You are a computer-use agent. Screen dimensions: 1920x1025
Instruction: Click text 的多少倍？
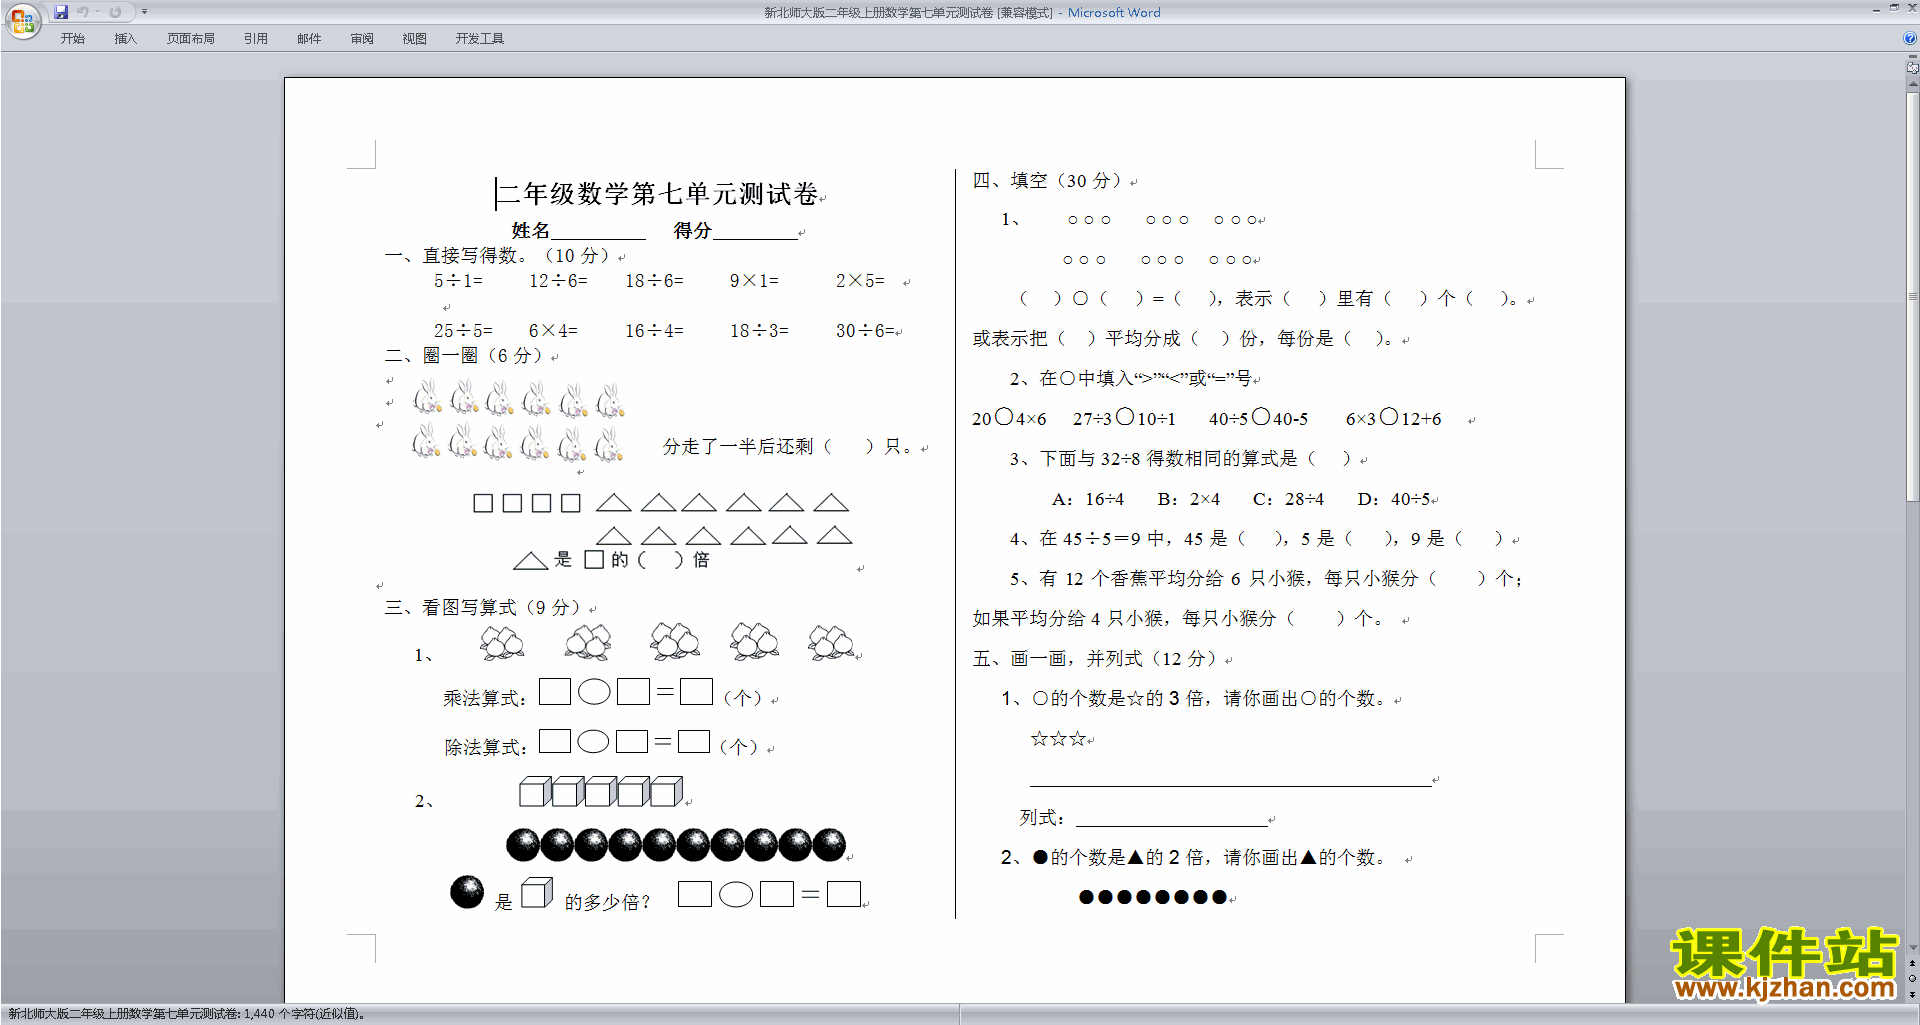click(607, 903)
